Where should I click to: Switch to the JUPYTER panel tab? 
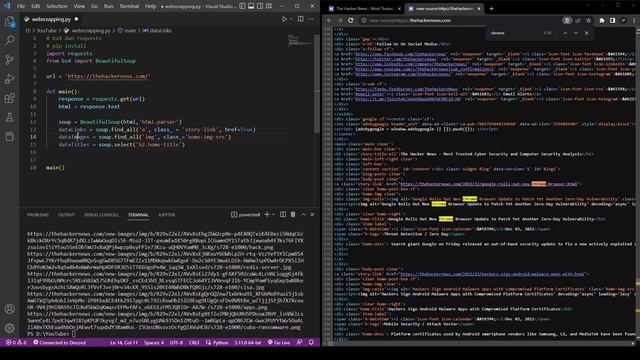pos(167,215)
